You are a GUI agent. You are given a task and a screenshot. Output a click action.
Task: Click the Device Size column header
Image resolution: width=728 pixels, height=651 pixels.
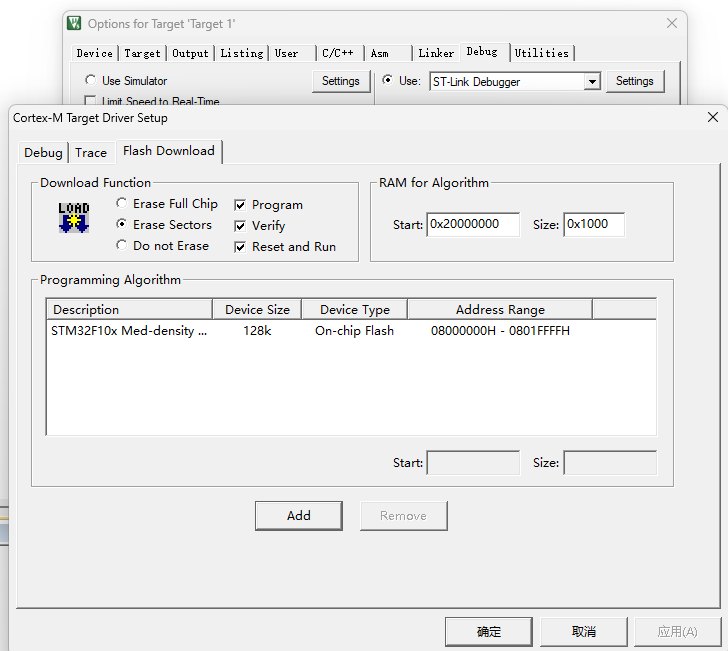point(257,310)
